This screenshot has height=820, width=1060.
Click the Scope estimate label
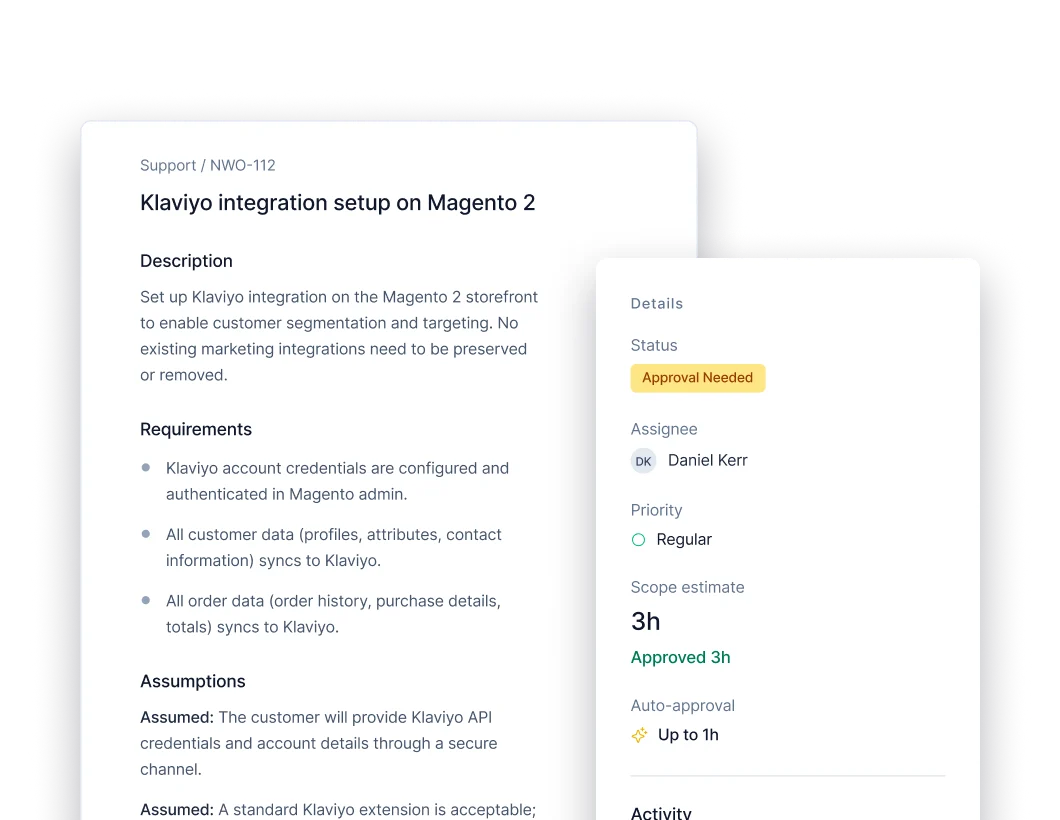(687, 587)
